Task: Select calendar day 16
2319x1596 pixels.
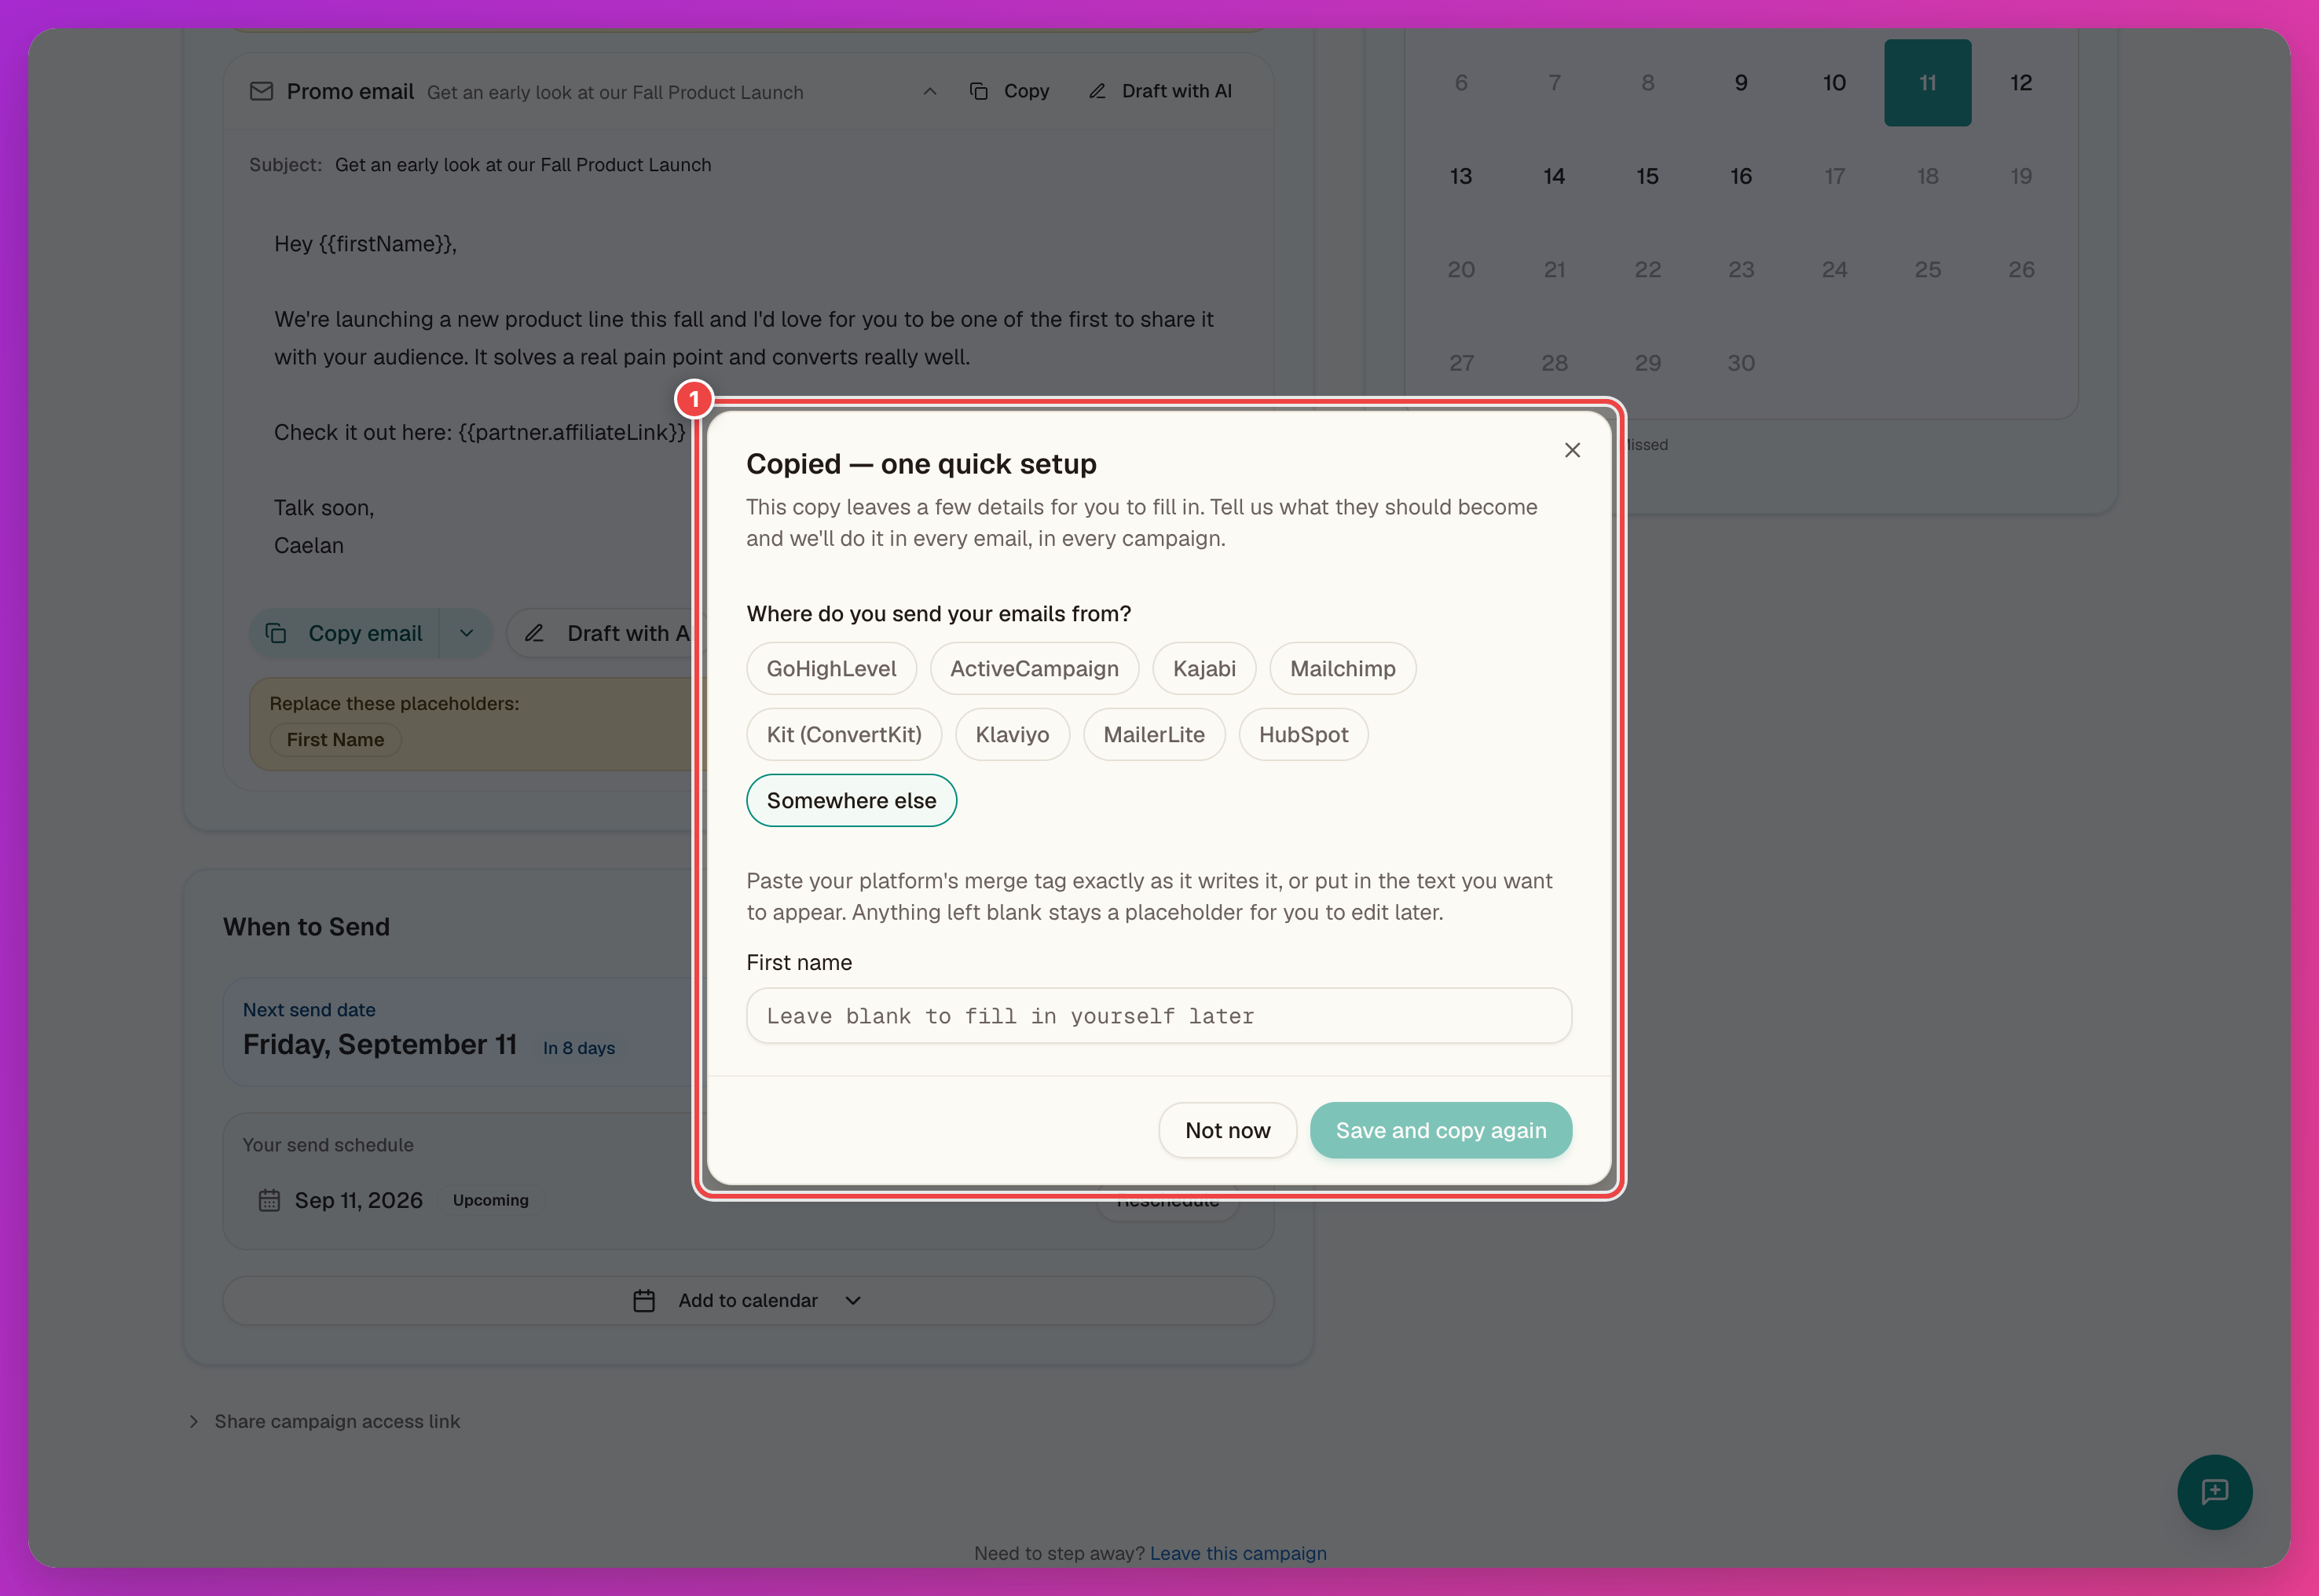Action: click(x=1741, y=176)
